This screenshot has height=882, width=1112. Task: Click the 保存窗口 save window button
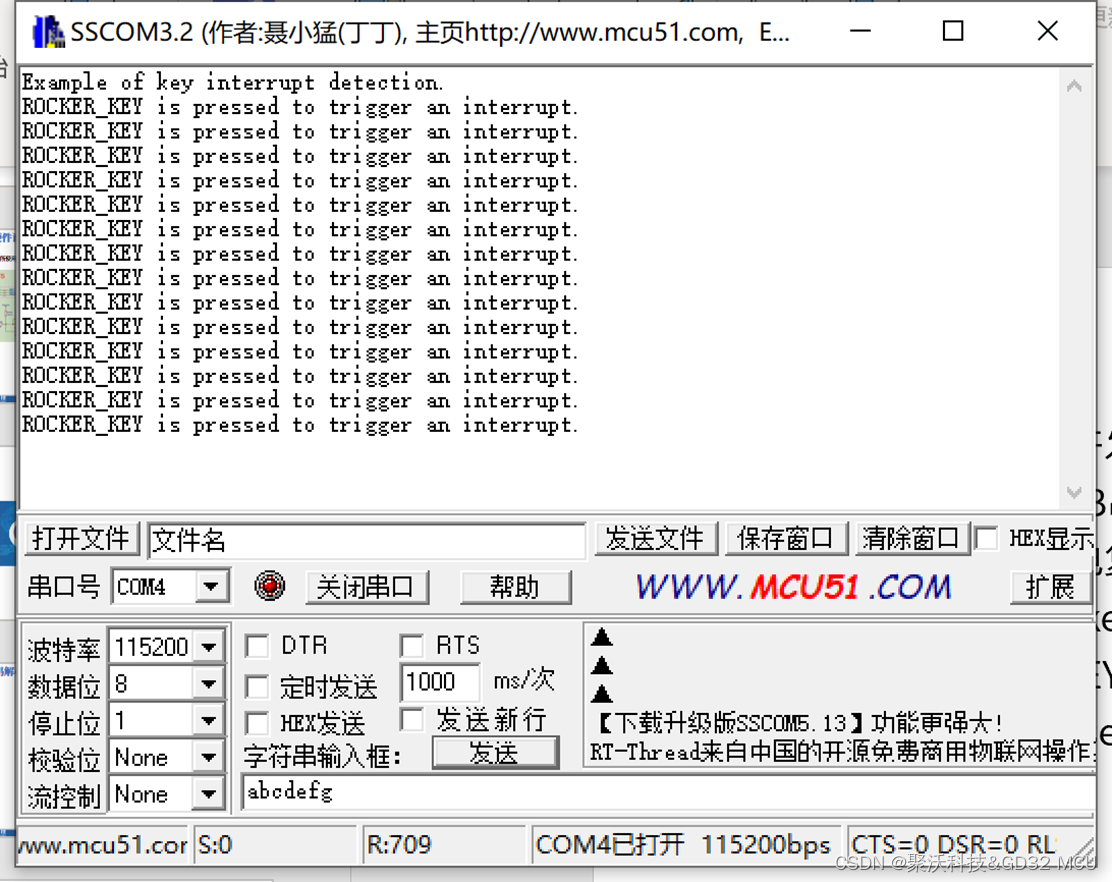click(784, 539)
